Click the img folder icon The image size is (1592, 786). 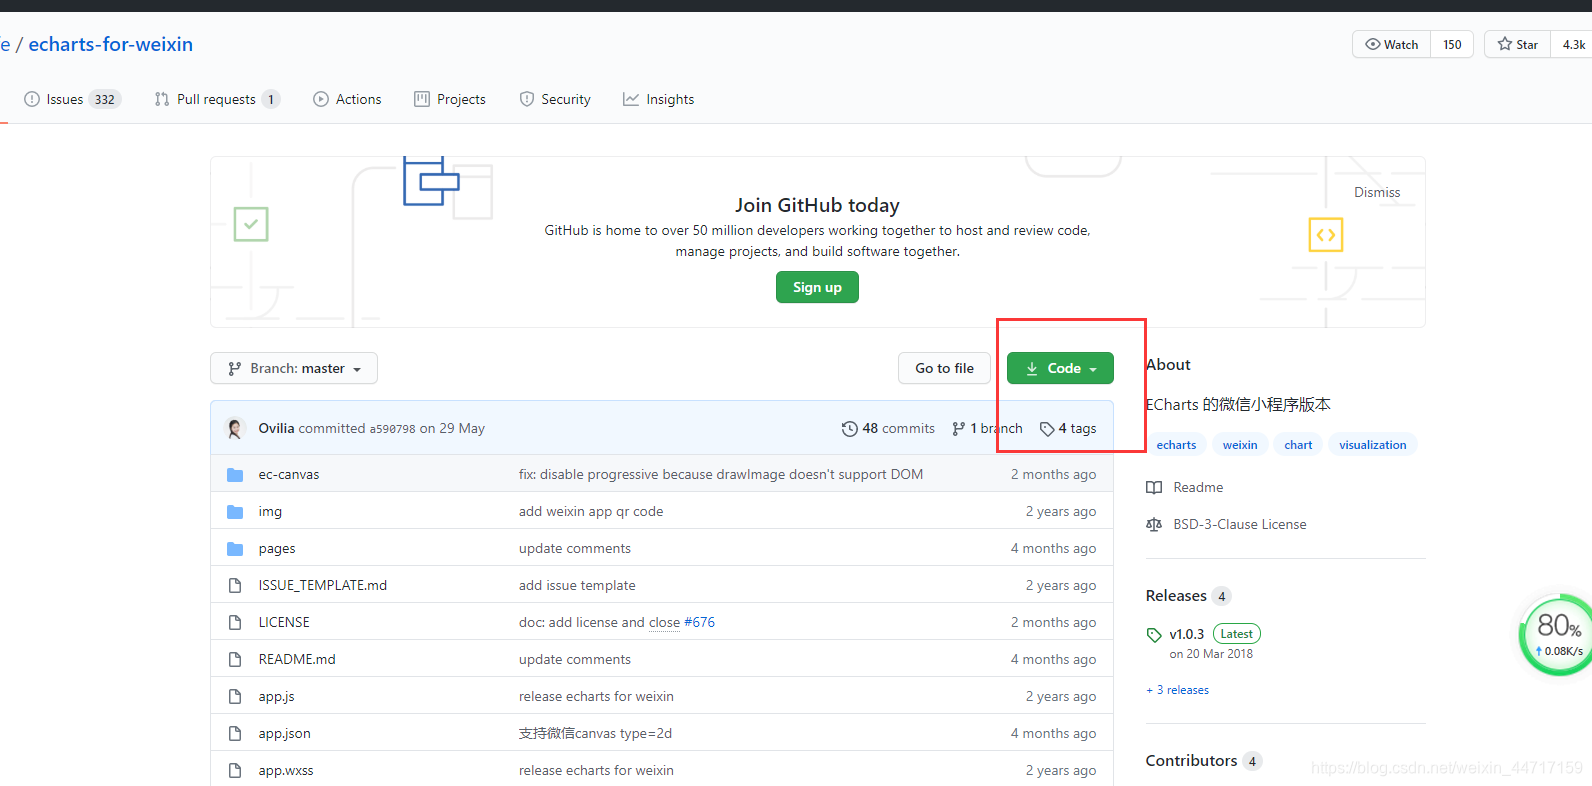[x=235, y=511]
